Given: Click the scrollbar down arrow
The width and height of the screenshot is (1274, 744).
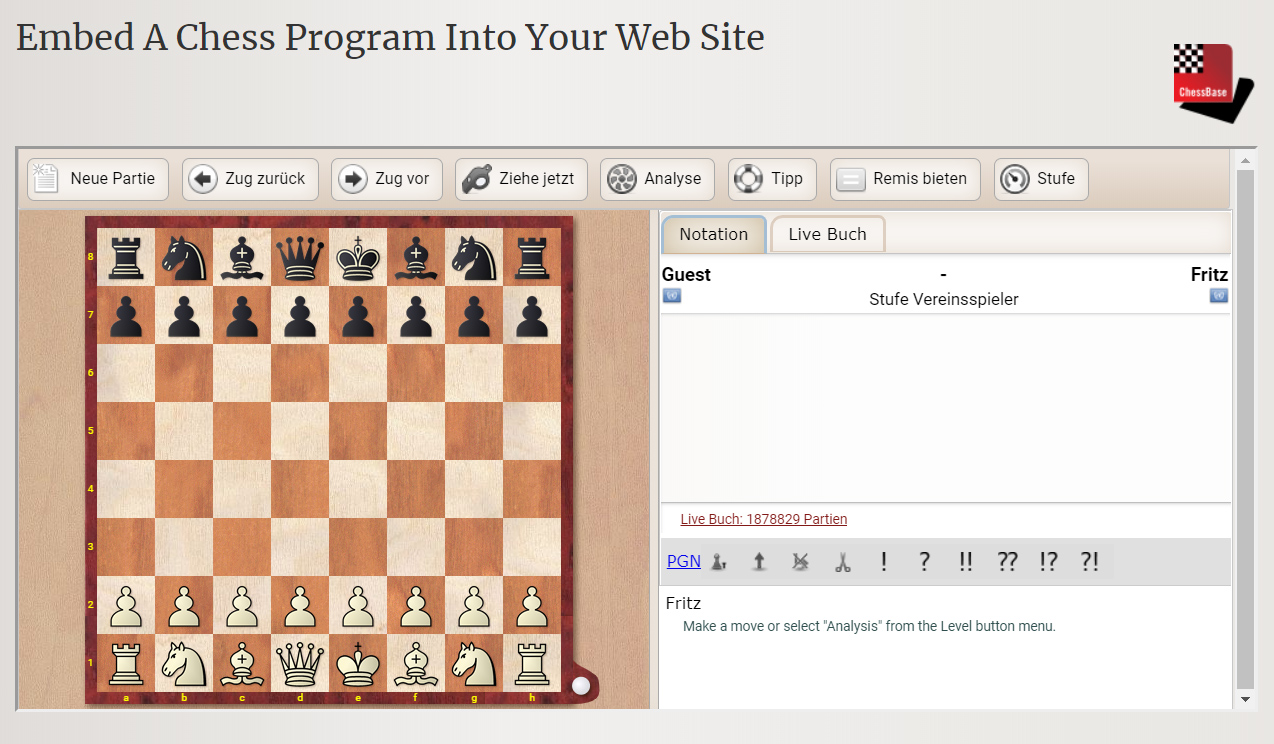Looking at the screenshot, I should [x=1245, y=700].
